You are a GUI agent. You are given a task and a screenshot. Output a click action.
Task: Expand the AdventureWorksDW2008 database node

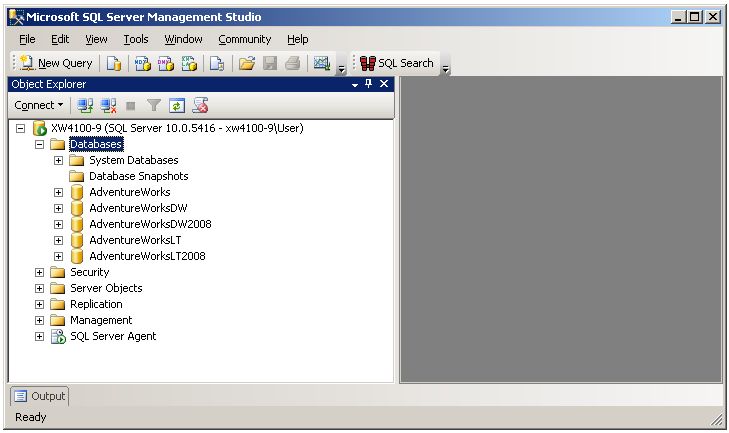click(x=58, y=225)
